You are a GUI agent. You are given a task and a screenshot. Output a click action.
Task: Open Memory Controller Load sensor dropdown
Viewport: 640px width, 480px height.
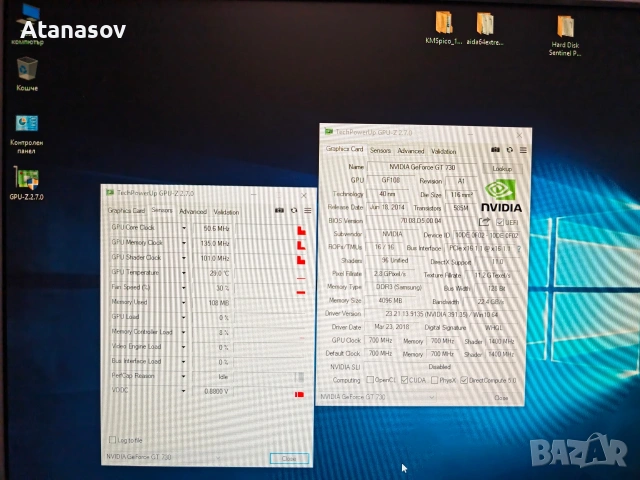(184, 332)
